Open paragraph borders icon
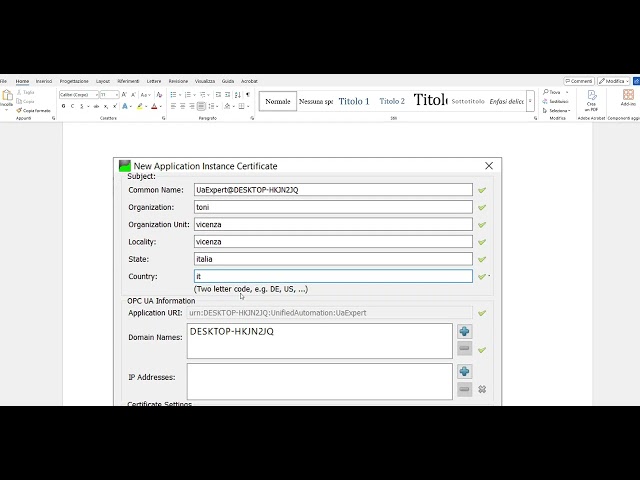 point(242,106)
